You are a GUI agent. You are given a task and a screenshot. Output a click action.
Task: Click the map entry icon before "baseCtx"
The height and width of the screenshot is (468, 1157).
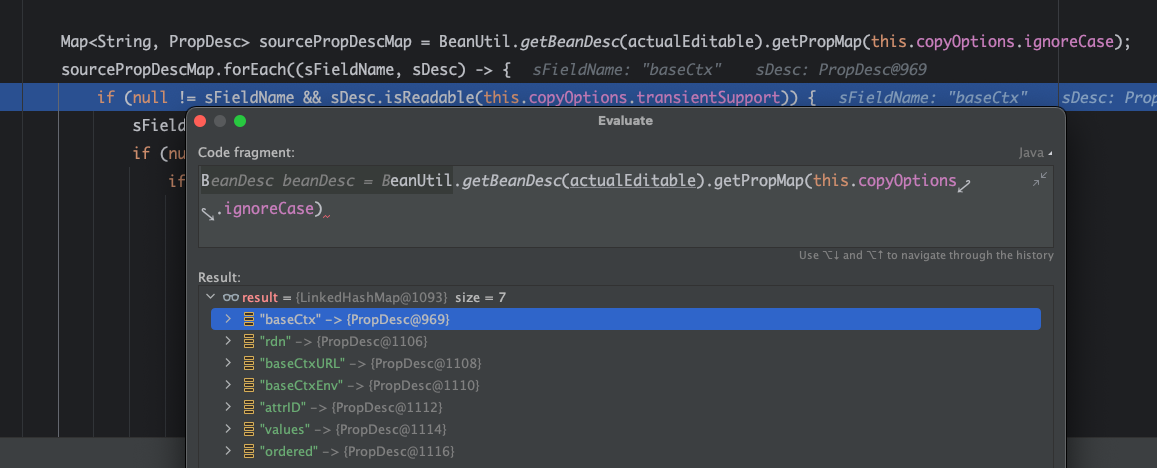point(248,319)
